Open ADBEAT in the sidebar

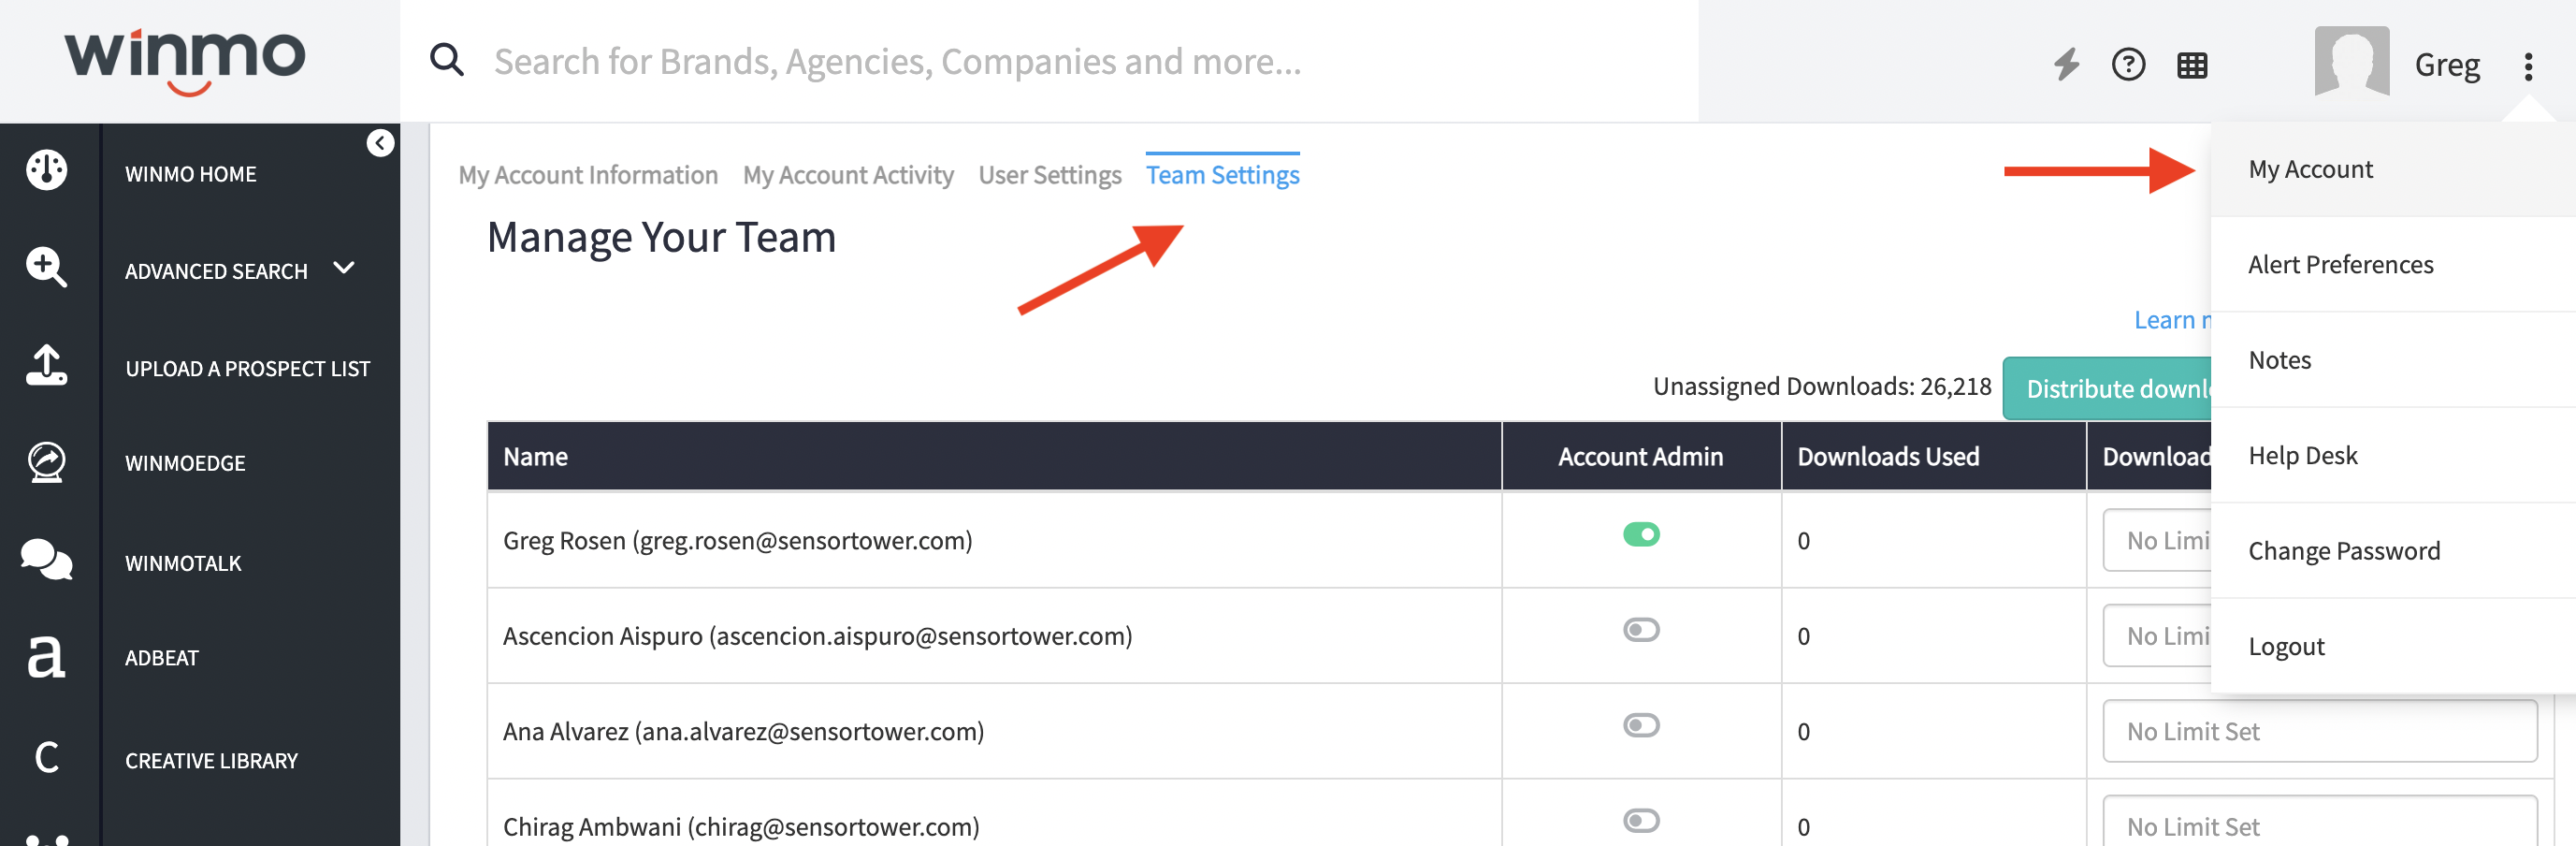[162, 658]
